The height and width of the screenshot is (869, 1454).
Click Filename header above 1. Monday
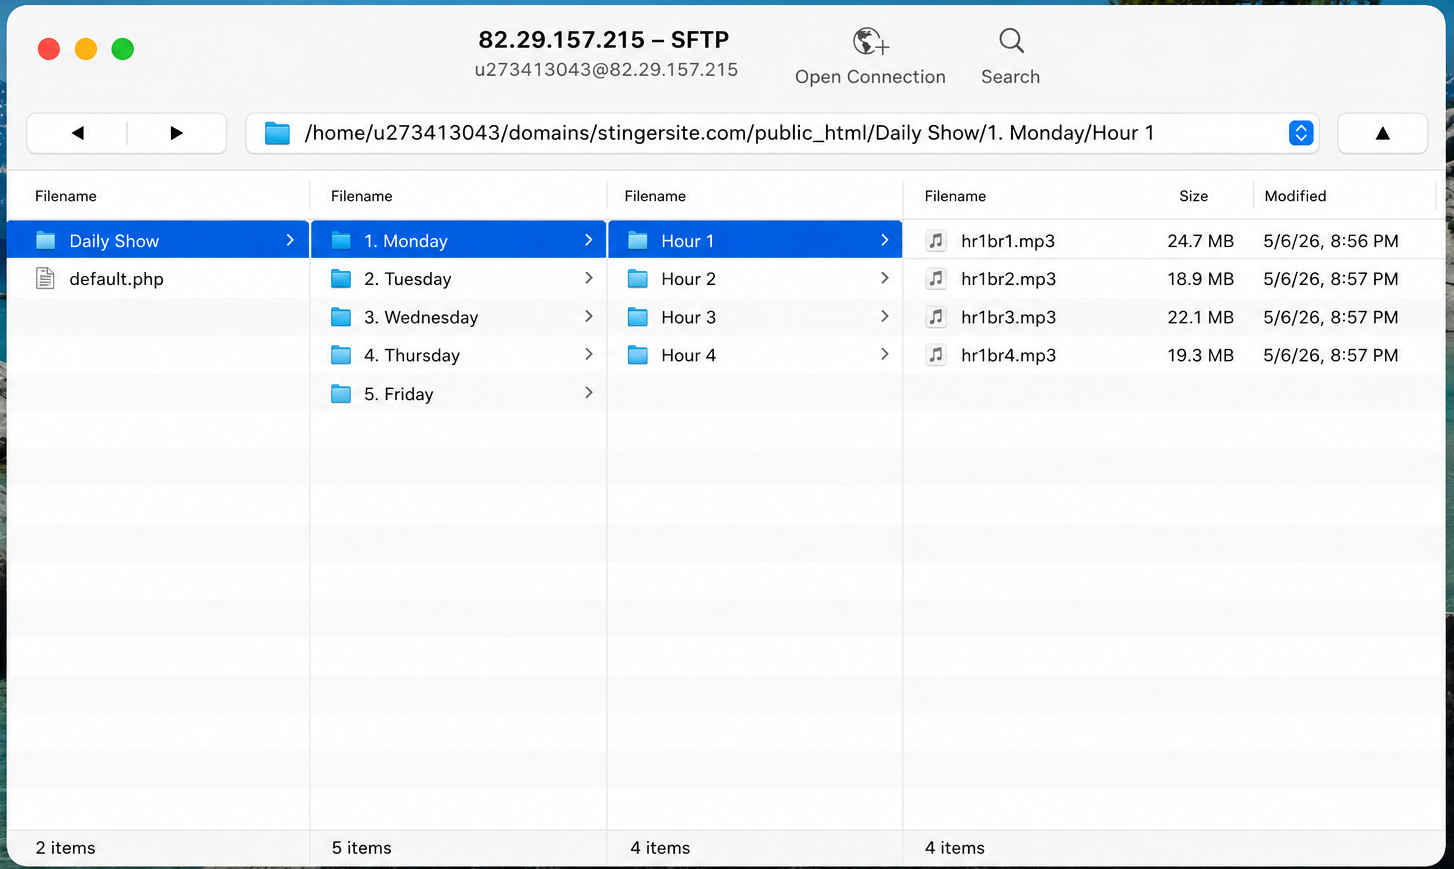362,196
